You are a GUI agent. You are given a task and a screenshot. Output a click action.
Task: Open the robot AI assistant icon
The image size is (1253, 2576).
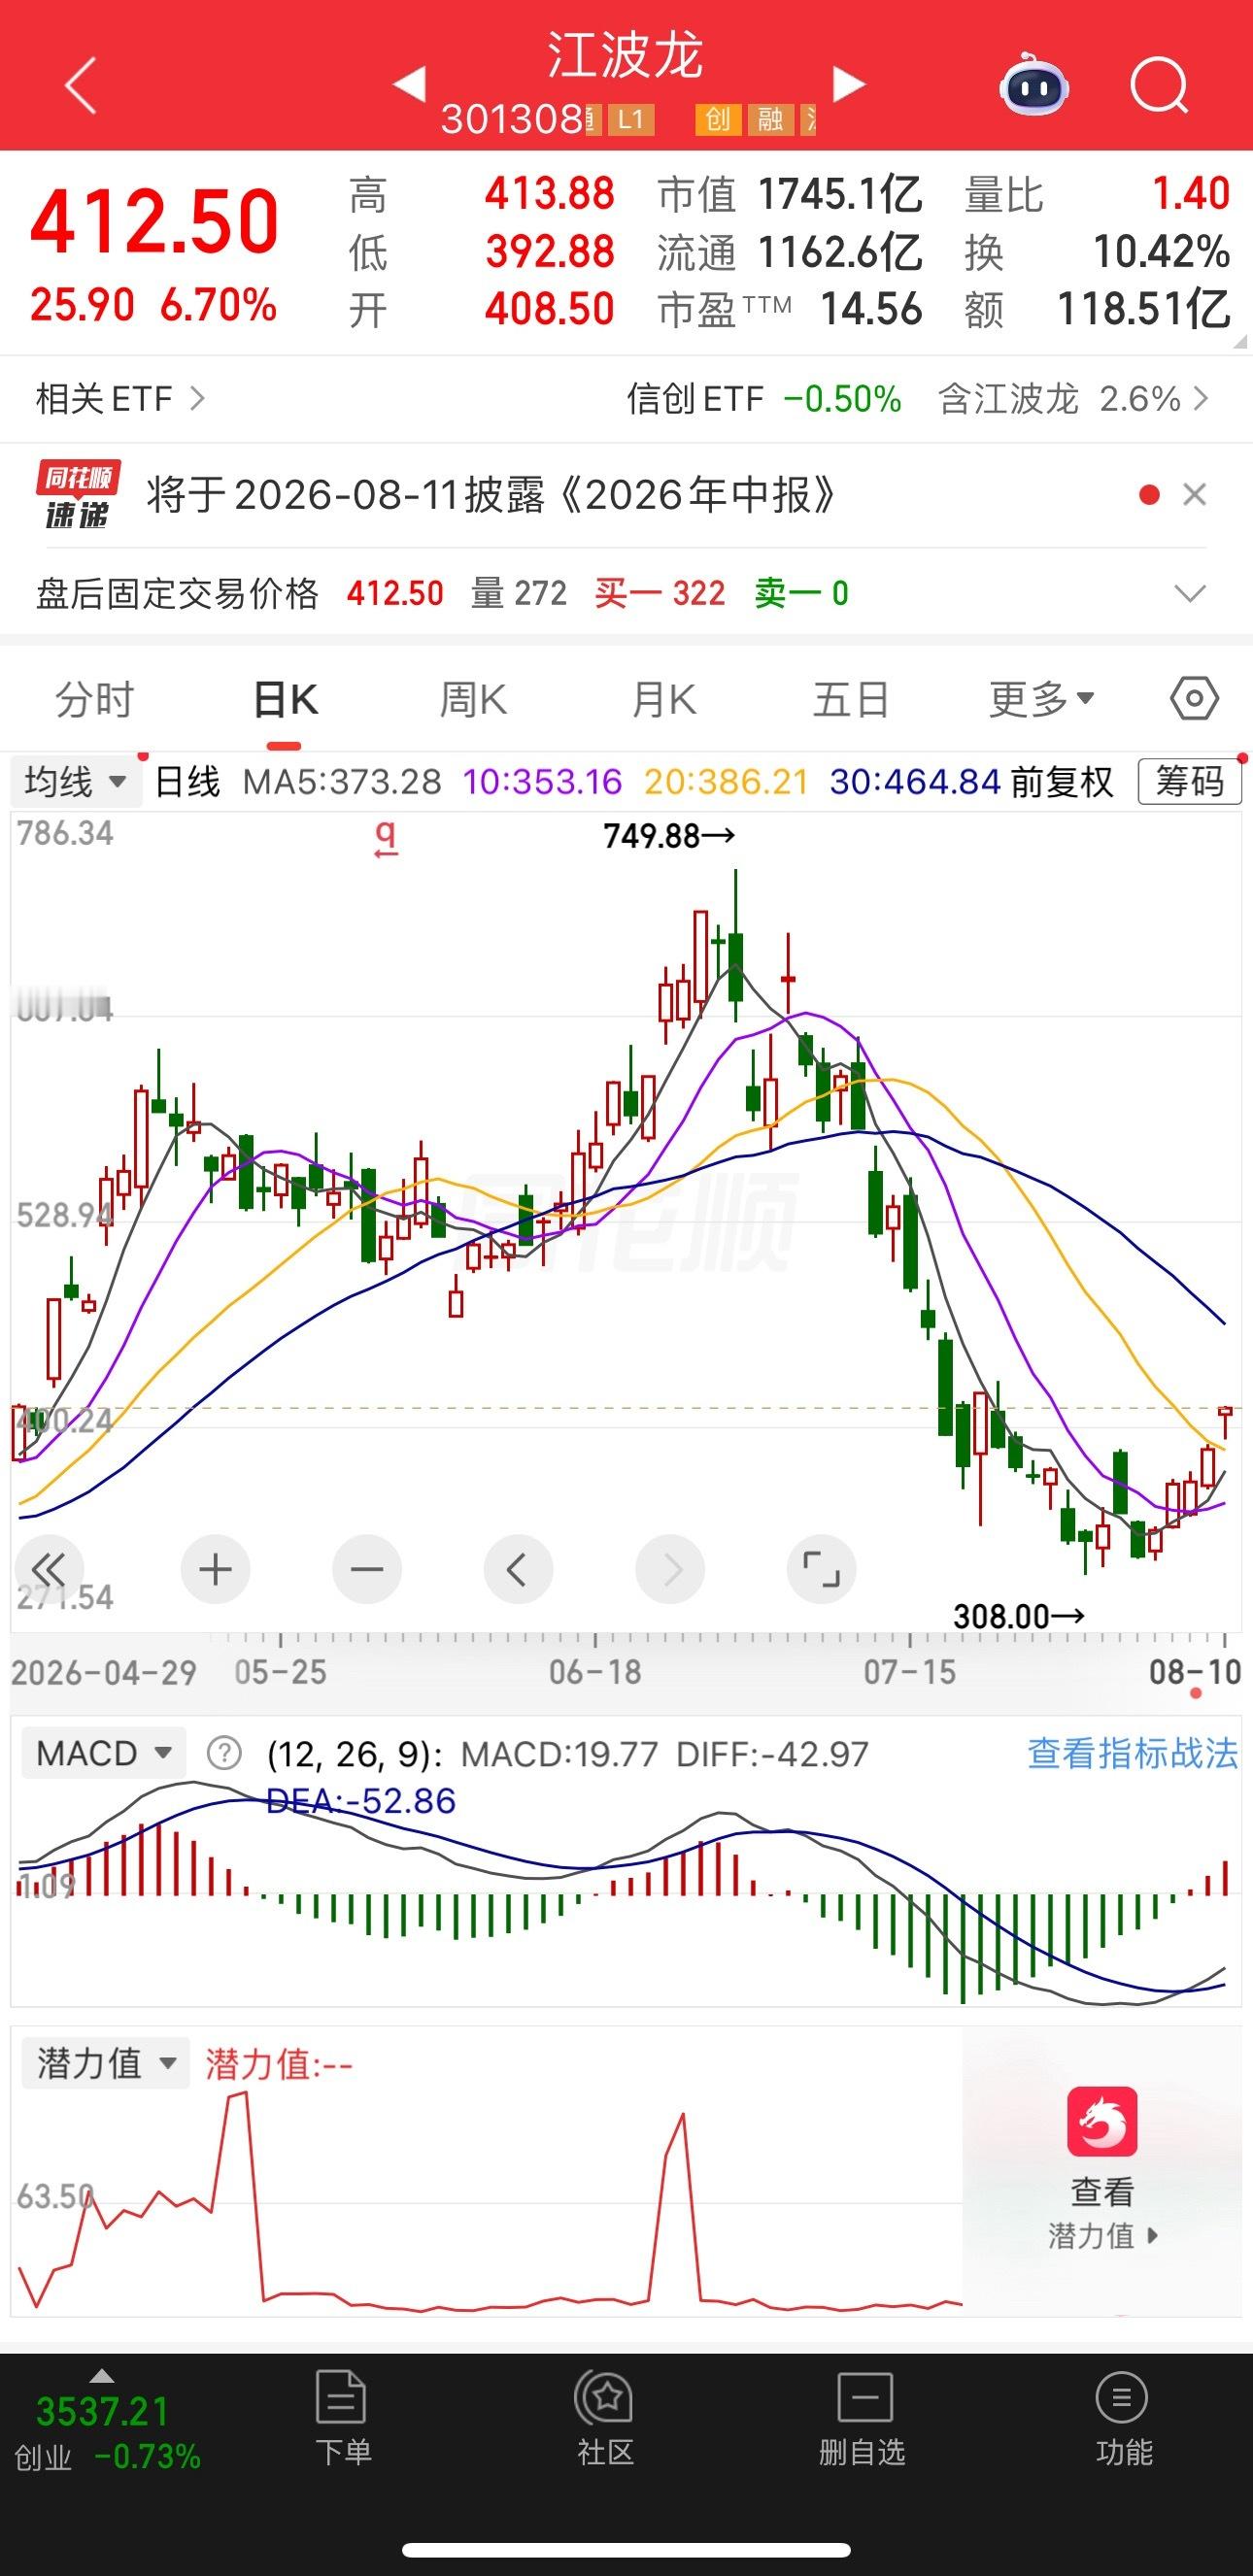[1034, 86]
